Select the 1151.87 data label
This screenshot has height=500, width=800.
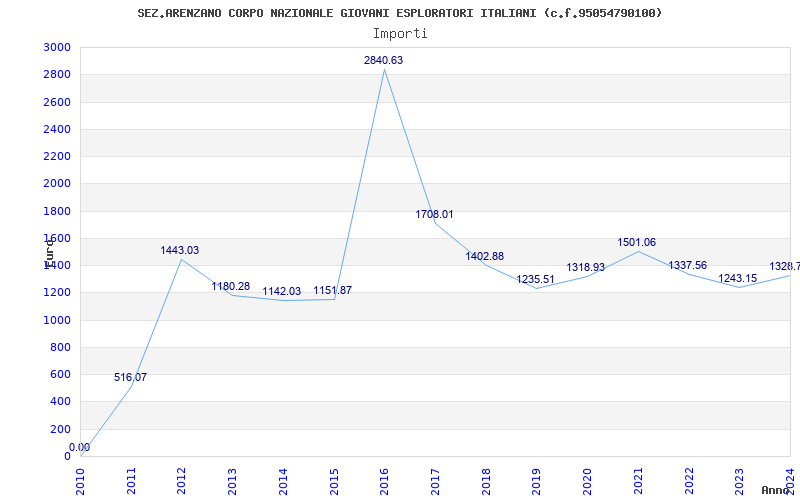coord(332,291)
